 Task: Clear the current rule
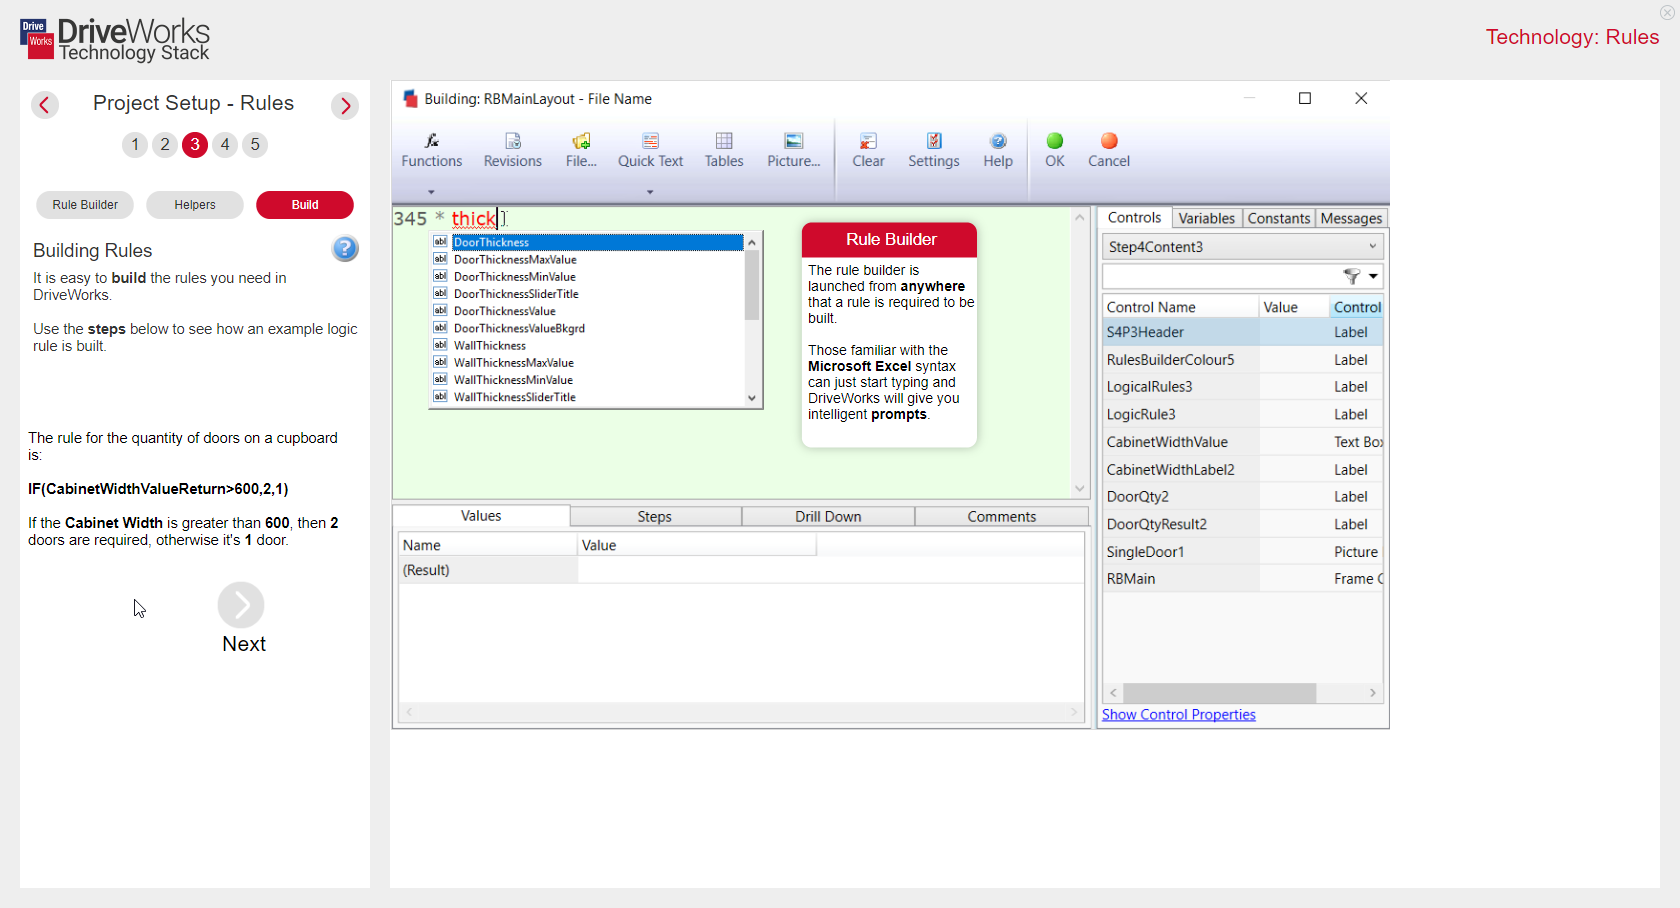point(867,150)
